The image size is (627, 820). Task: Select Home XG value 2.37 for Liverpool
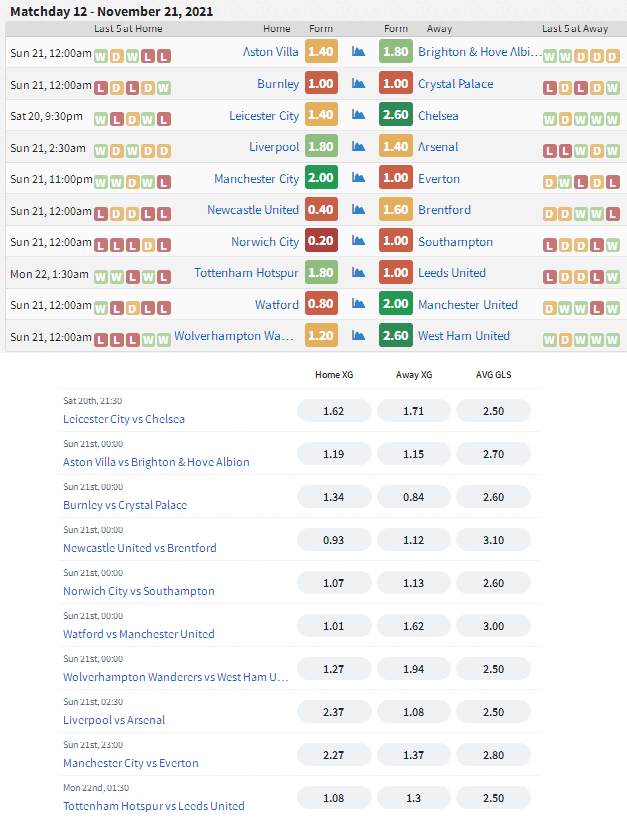point(334,712)
